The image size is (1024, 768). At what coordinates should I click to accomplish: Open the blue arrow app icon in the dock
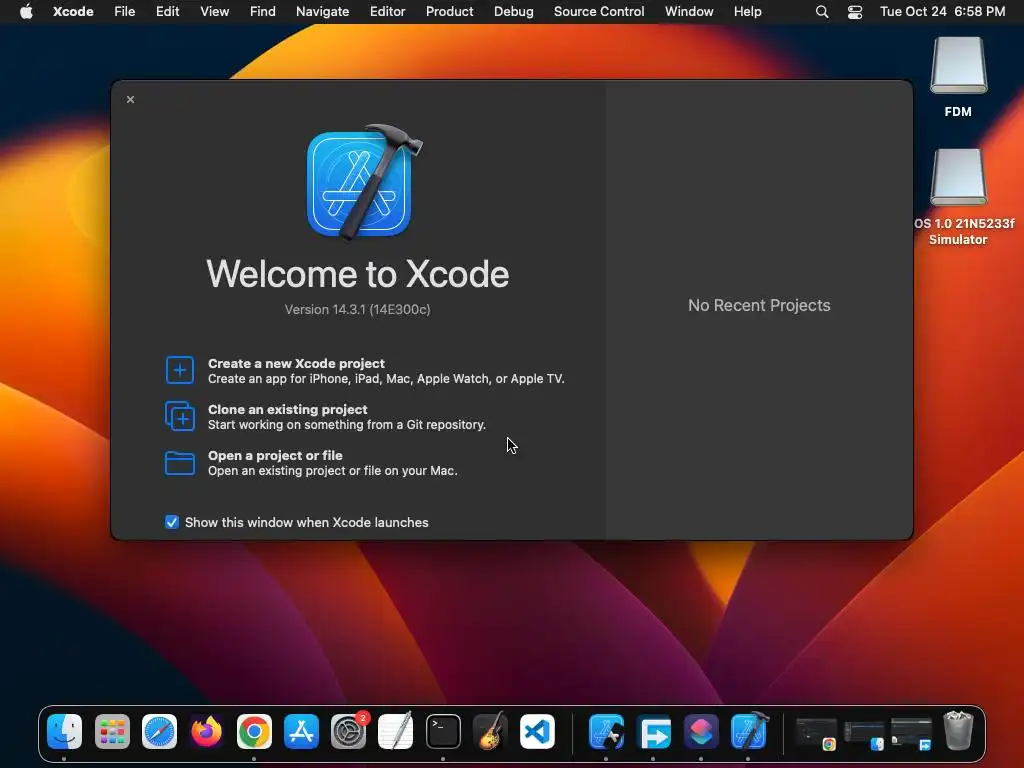[654, 731]
